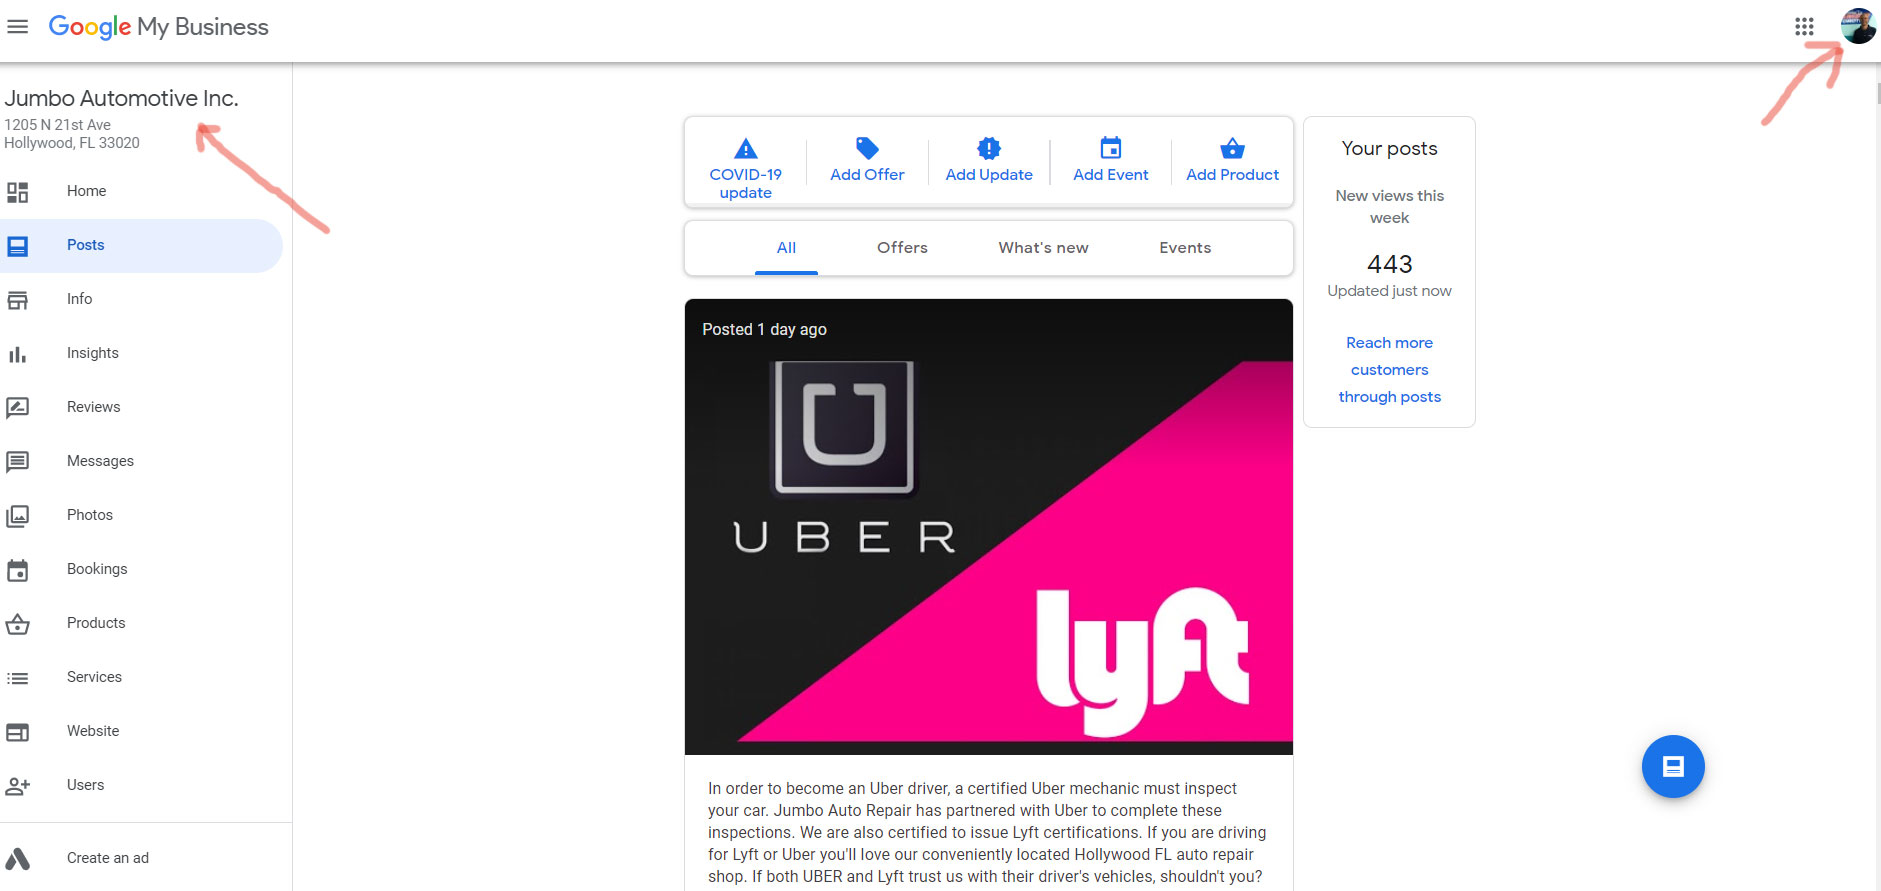Open Home in the sidebar
The height and width of the screenshot is (891, 1881).
pyautogui.click(x=141, y=191)
